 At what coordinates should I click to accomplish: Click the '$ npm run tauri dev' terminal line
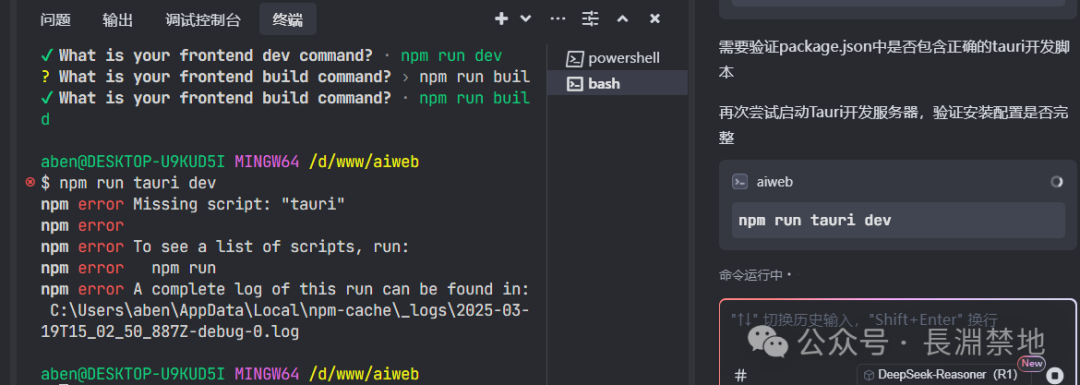[x=129, y=183]
